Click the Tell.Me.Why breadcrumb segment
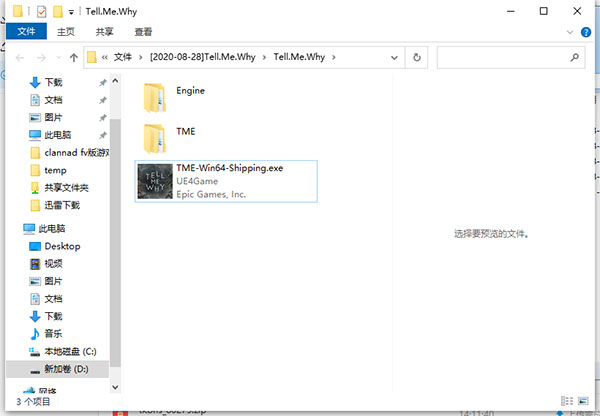 (x=299, y=57)
